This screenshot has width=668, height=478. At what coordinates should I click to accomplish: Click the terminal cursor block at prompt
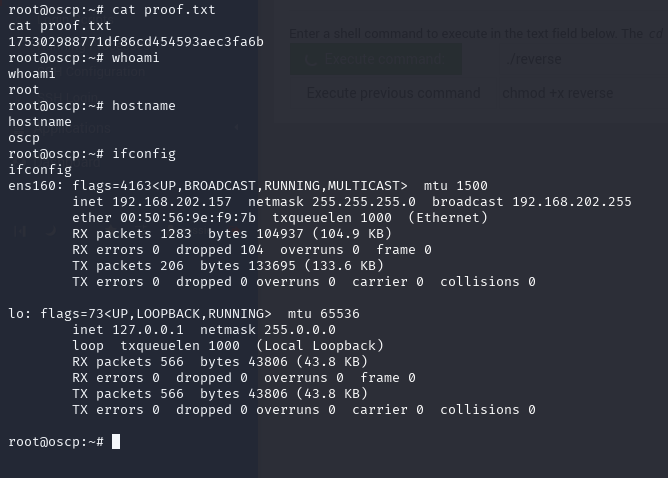(116, 442)
